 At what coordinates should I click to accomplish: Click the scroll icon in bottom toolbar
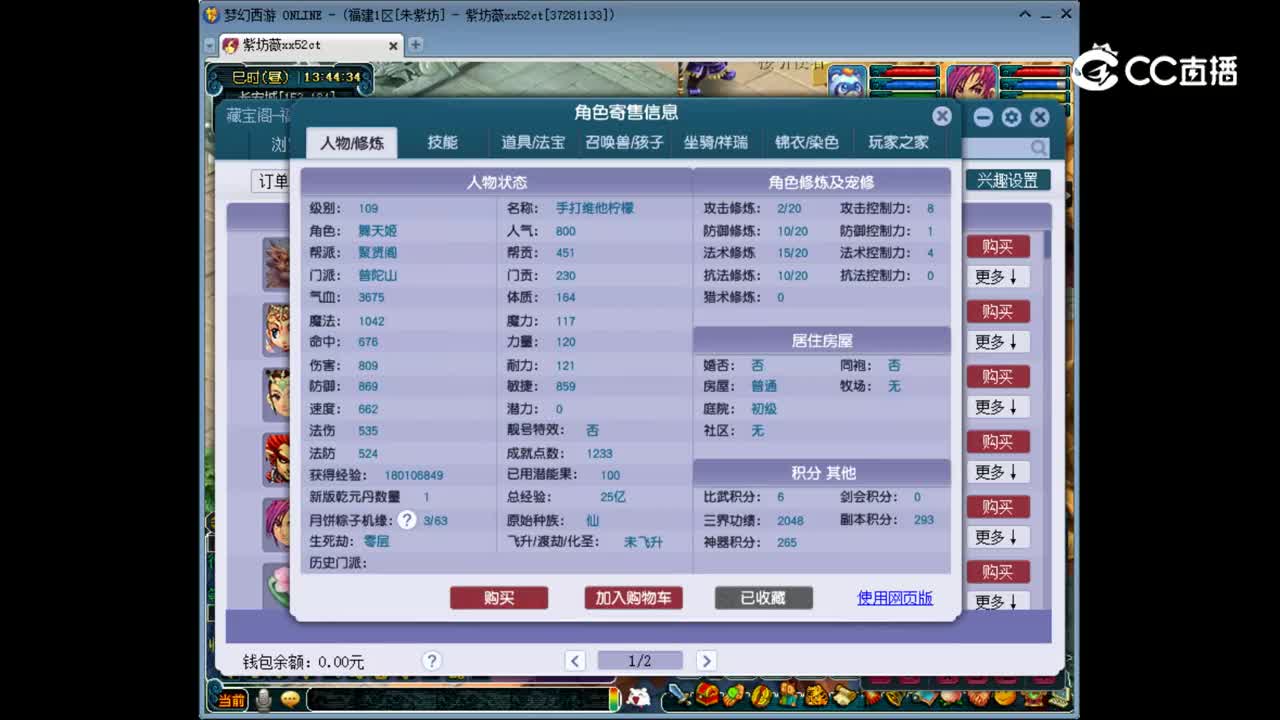844,694
